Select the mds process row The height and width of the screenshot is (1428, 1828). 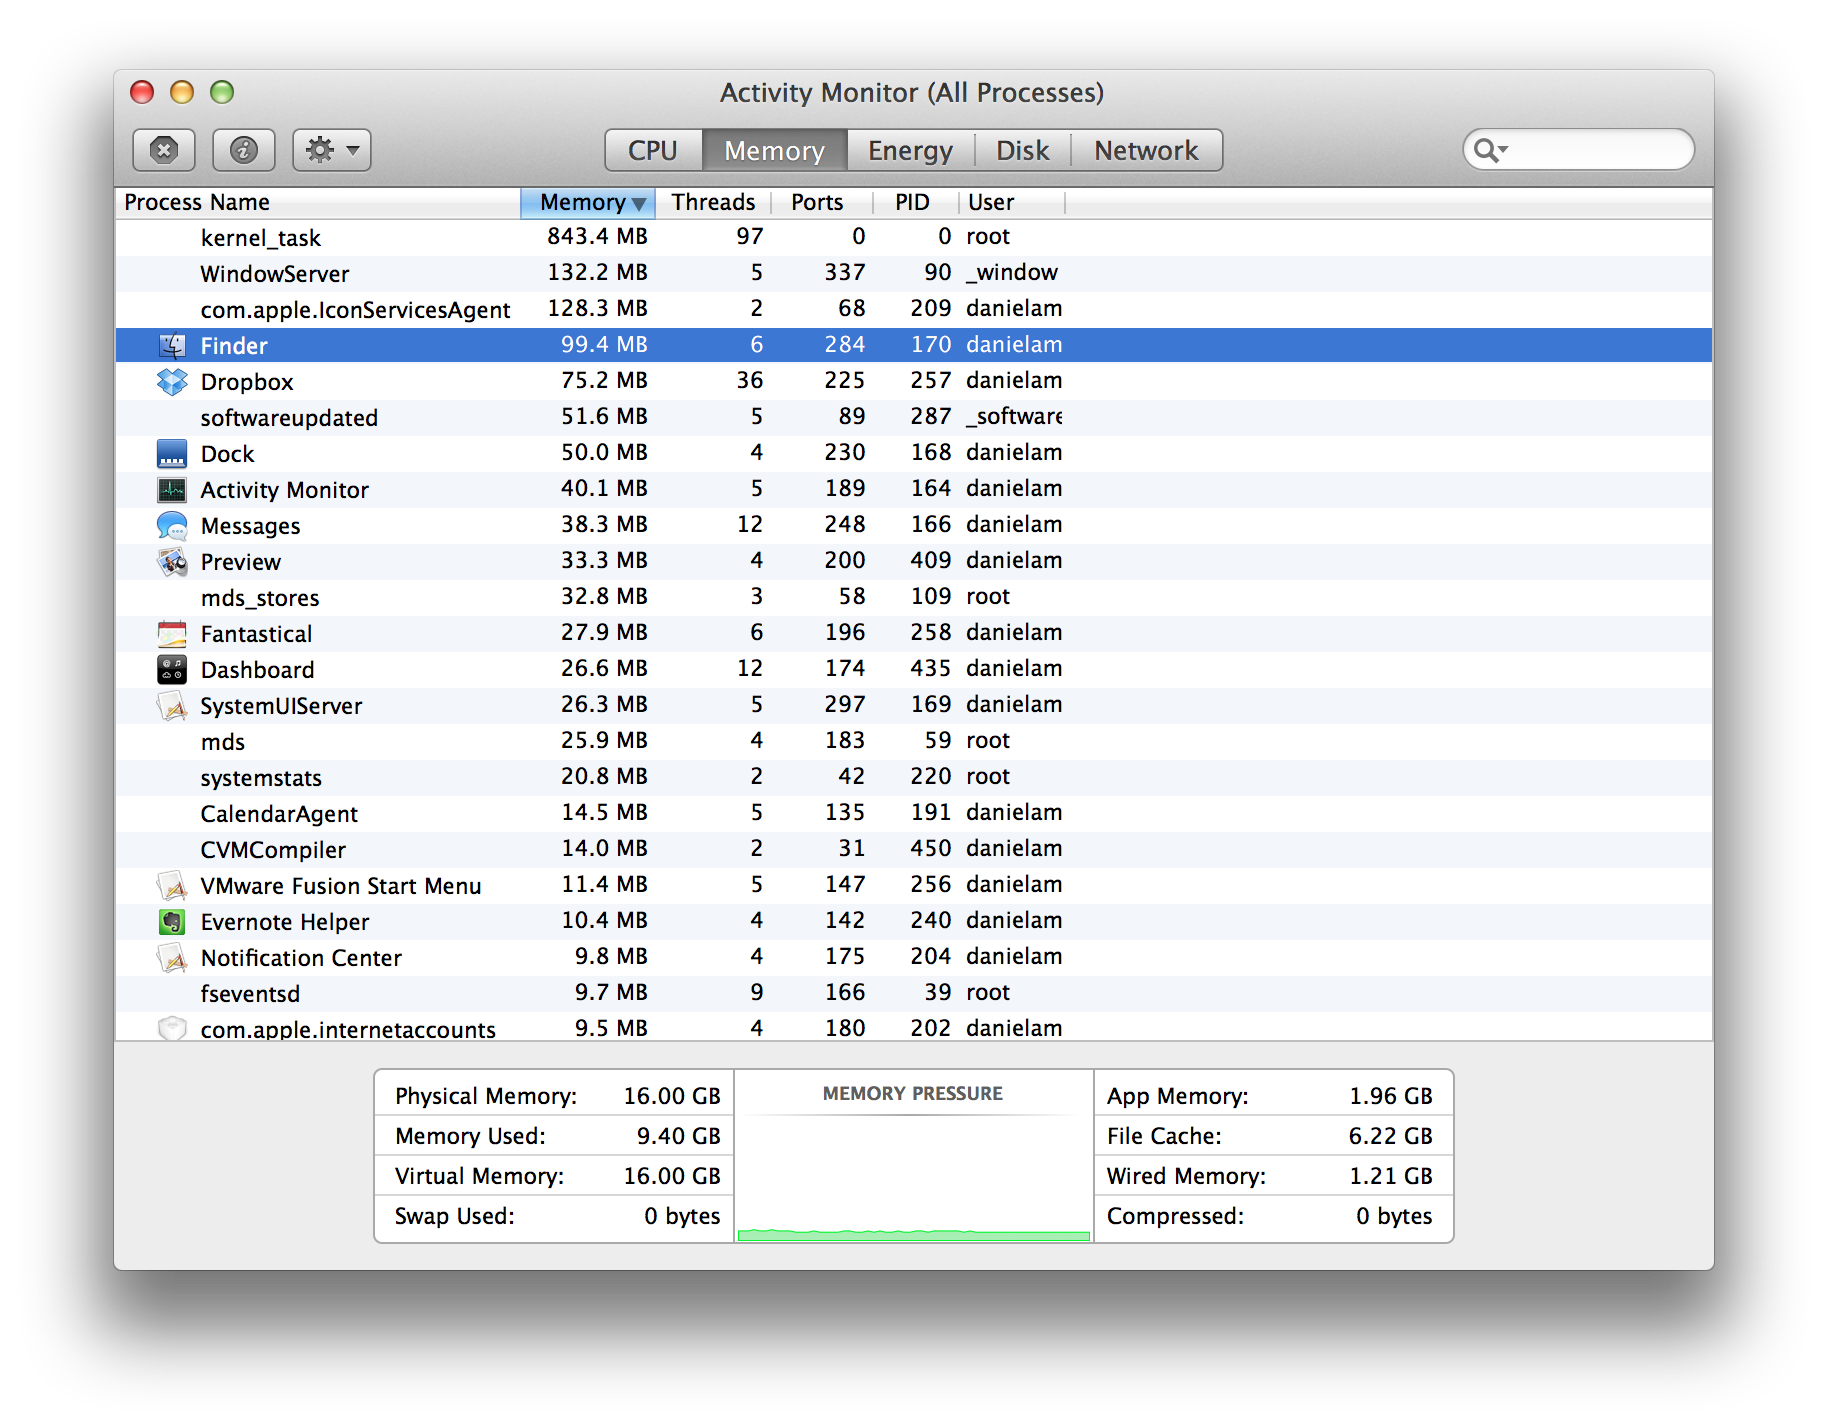913,741
